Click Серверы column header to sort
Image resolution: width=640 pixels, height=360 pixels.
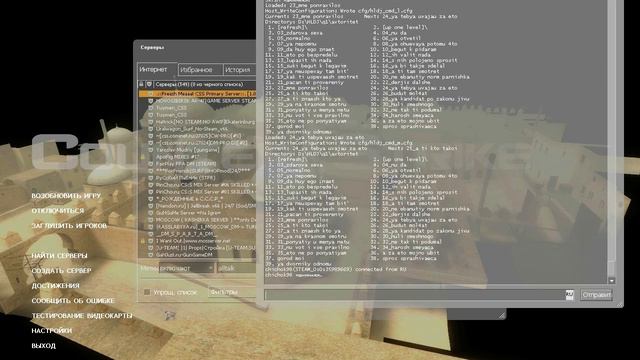[x=205, y=84]
